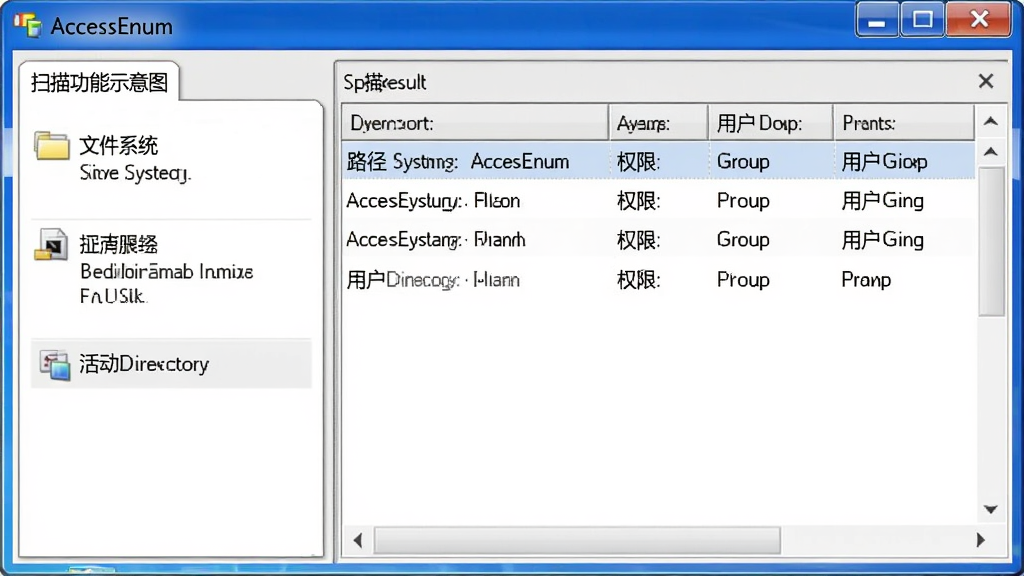The width and height of the screenshot is (1024, 576).
Task: Switch to the 扫描功能示意图 tab
Action: coord(99,82)
